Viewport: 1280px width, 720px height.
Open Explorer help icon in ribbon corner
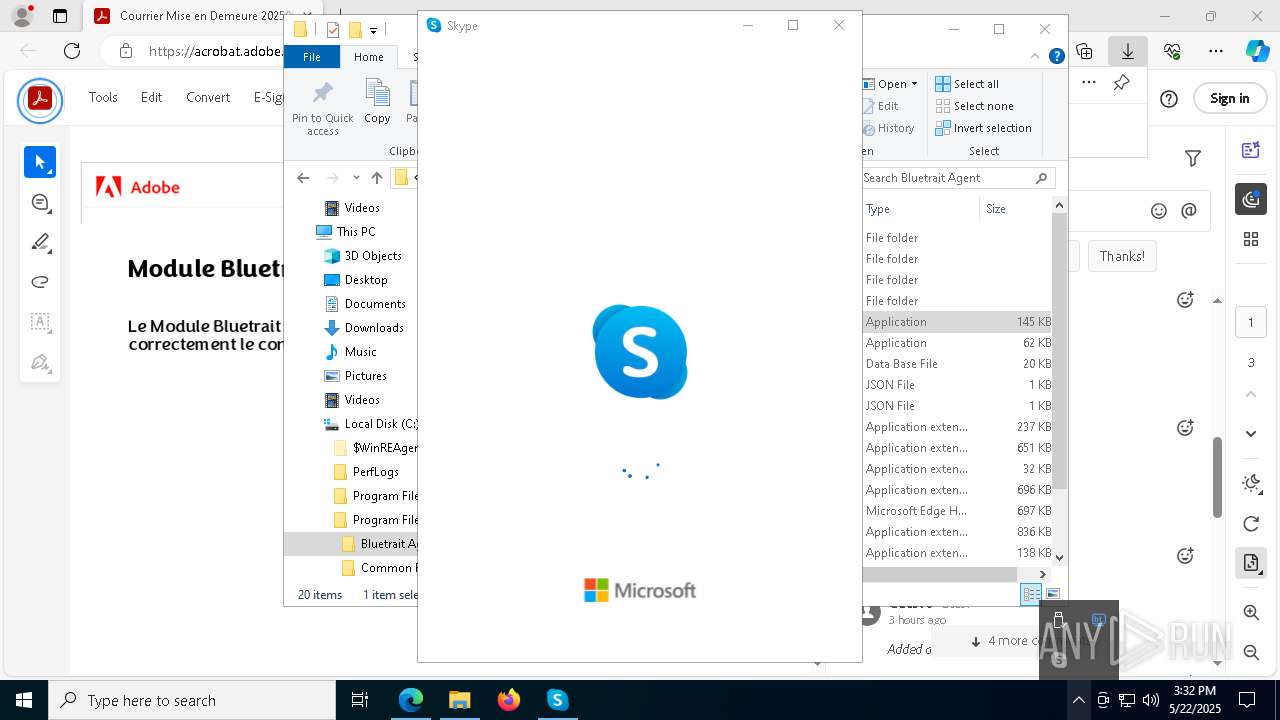point(1056,57)
